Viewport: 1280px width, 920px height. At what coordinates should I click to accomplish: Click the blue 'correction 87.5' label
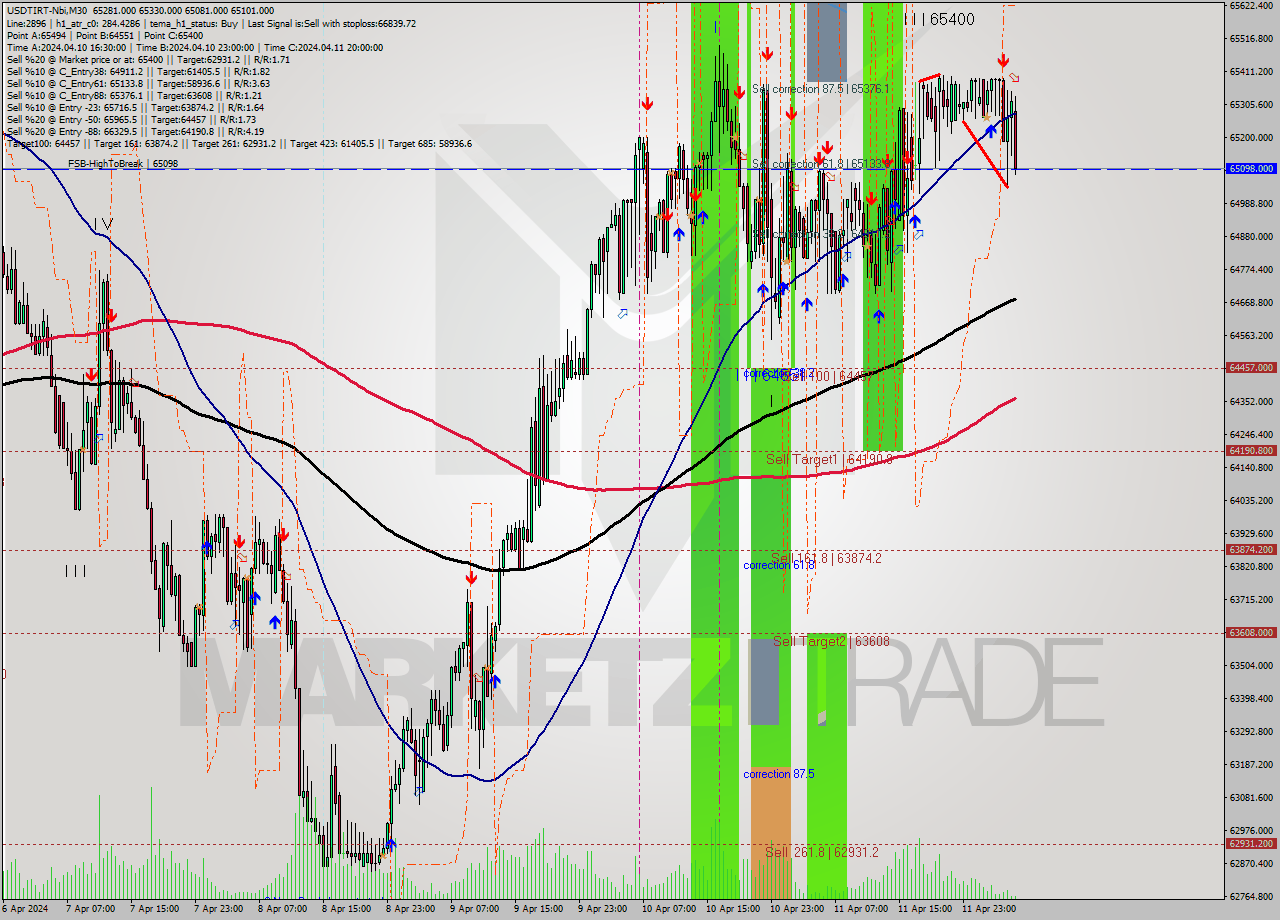(779, 774)
